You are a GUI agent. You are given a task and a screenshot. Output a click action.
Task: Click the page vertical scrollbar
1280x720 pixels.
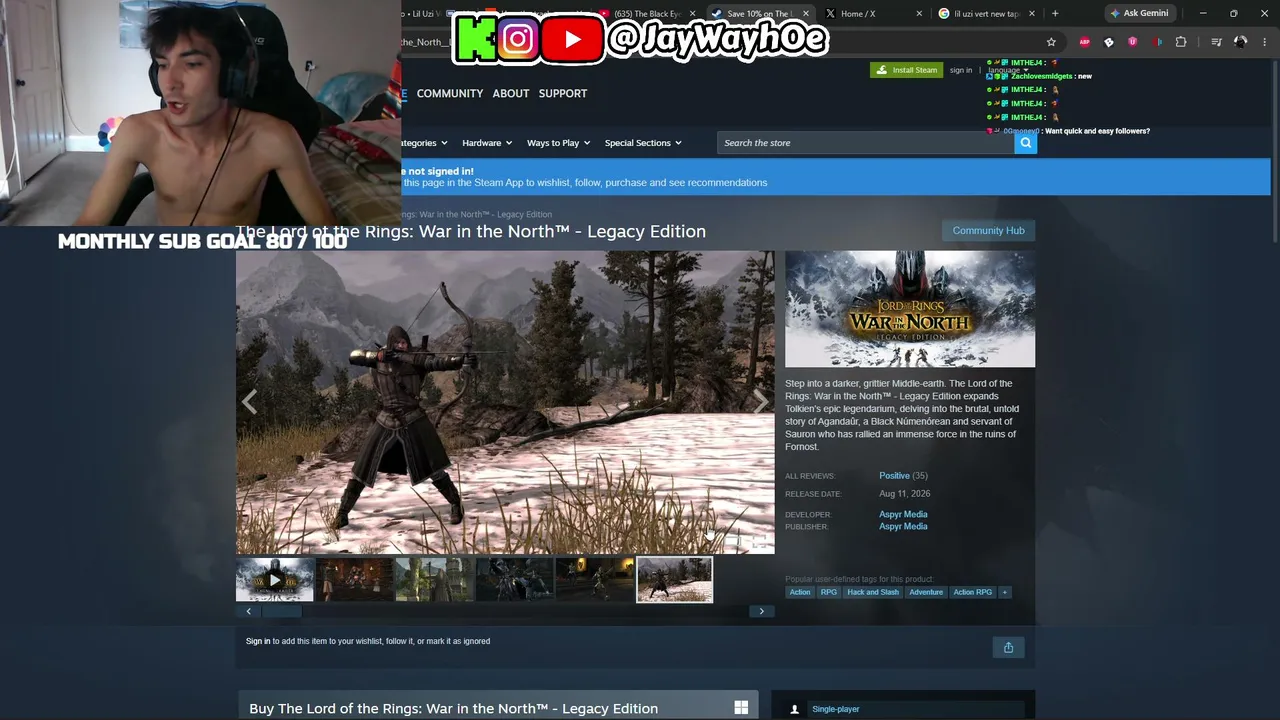tap(1275, 150)
